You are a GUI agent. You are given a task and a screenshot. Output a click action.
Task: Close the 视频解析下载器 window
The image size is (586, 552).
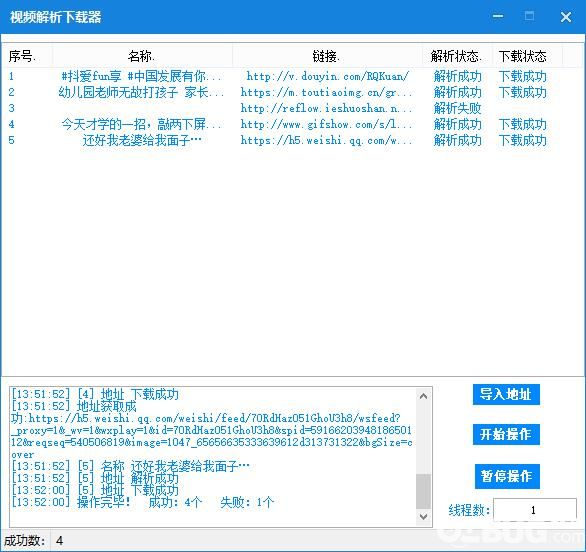coord(566,17)
